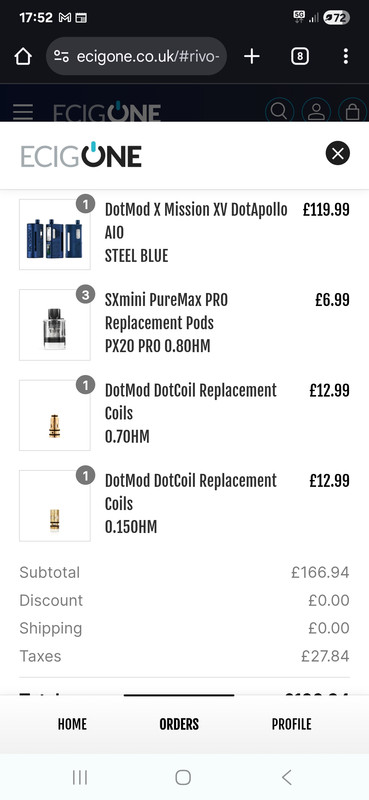The image size is (369, 800).
Task: Tap the SXmini PureMax PRO pod thumbnail
Action: [x=55, y=325]
